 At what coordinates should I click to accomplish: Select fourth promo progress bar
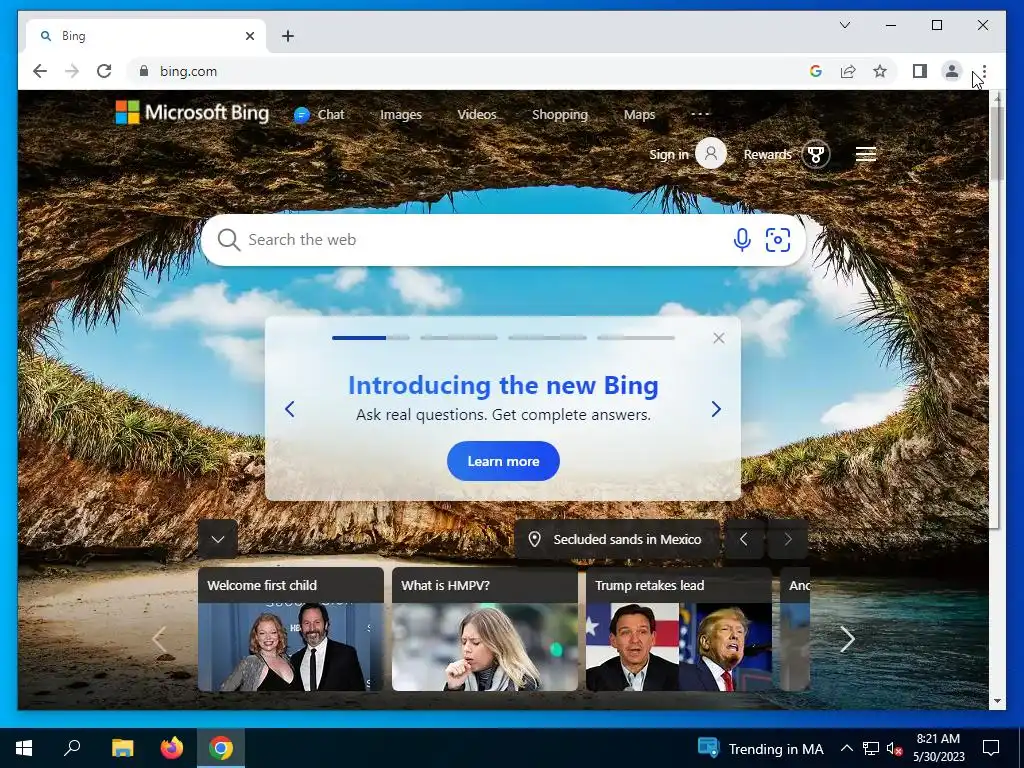636,338
